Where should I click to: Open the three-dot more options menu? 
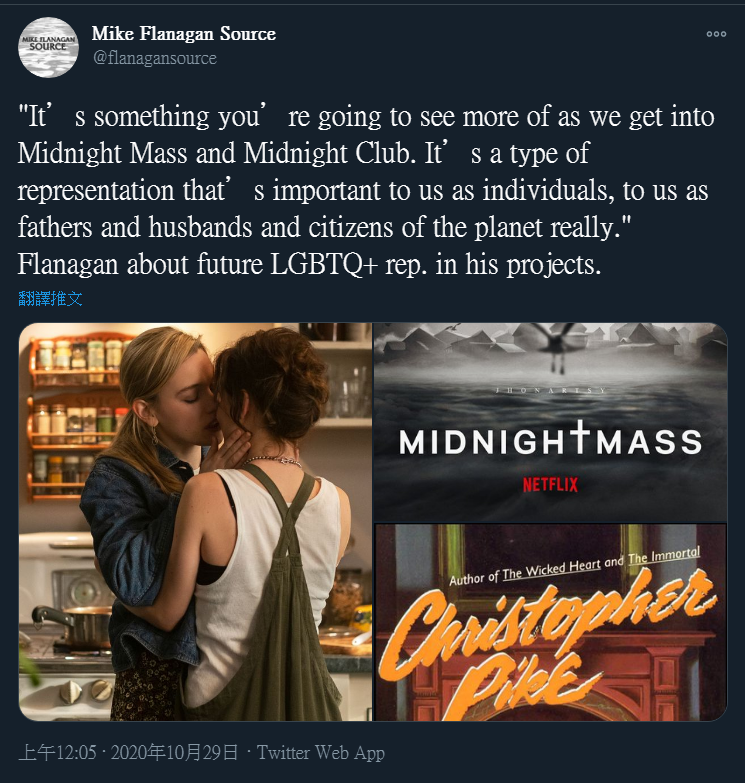point(716,34)
